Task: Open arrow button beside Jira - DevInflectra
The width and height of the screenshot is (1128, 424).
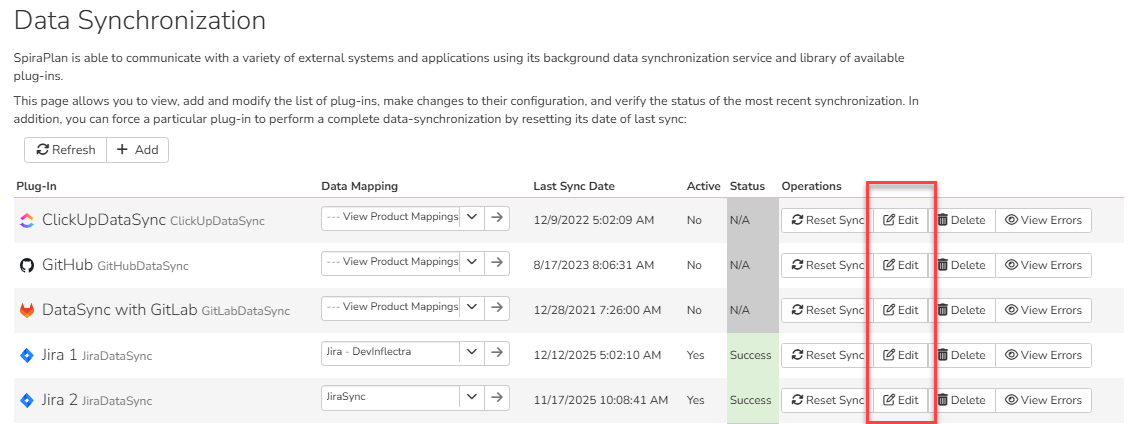Action: click(x=497, y=353)
